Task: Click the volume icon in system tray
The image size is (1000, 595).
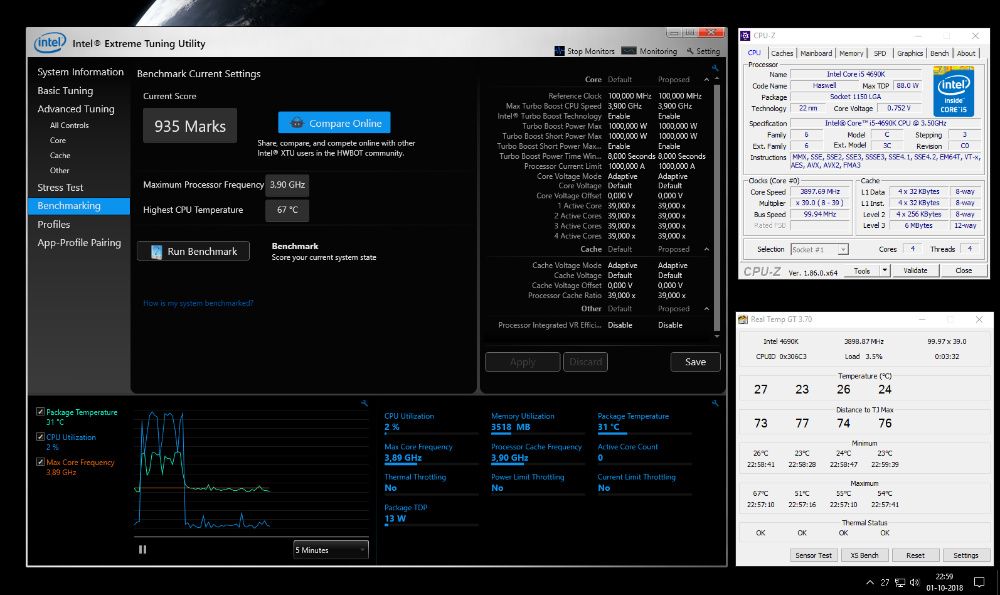Action: coord(915,582)
